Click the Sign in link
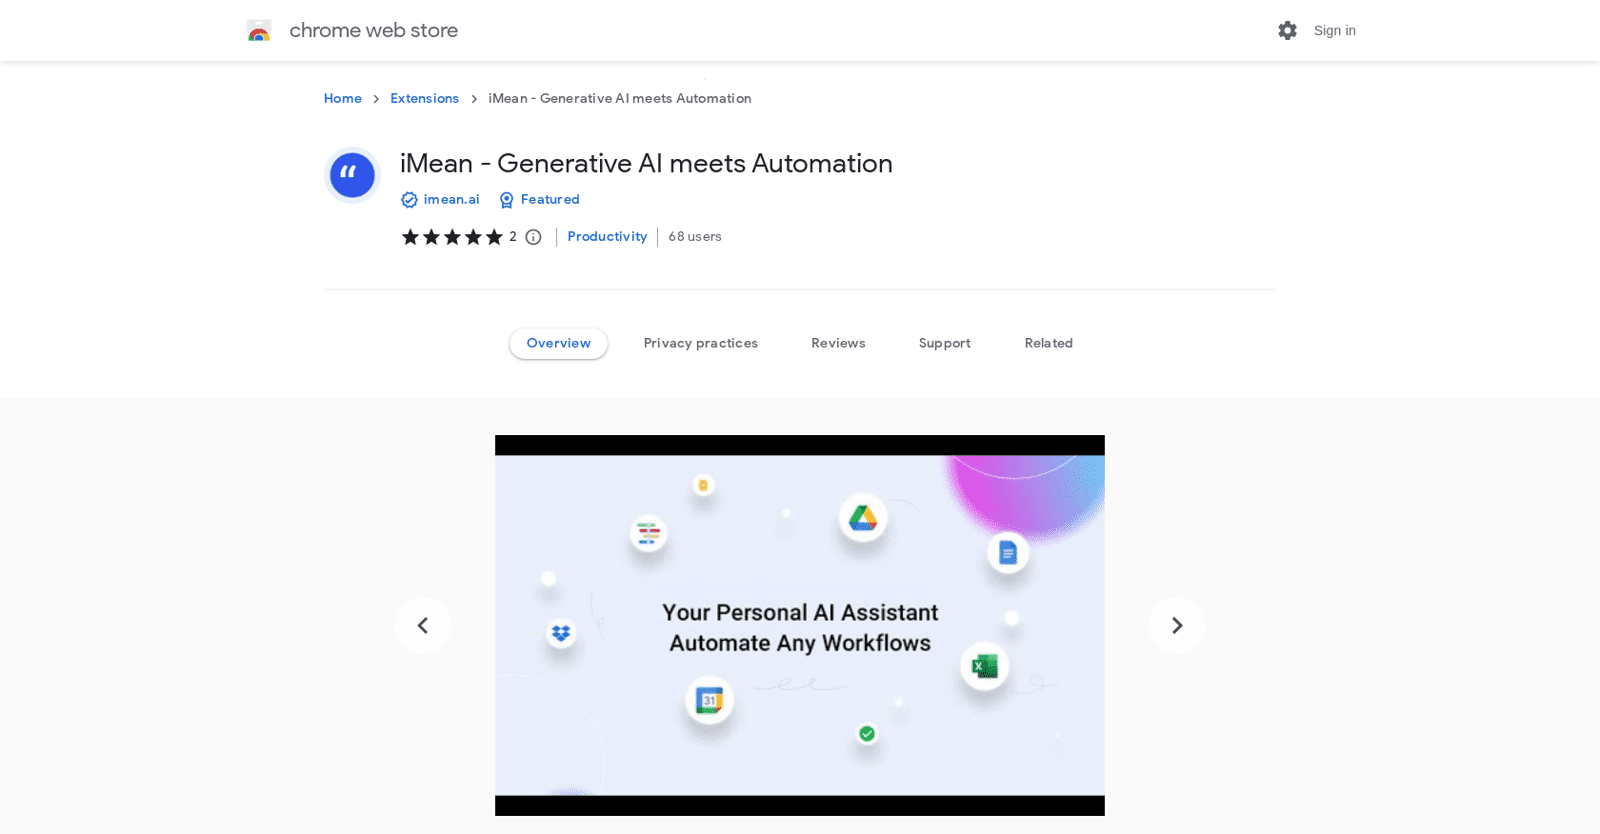This screenshot has width=1600, height=834. (1334, 31)
